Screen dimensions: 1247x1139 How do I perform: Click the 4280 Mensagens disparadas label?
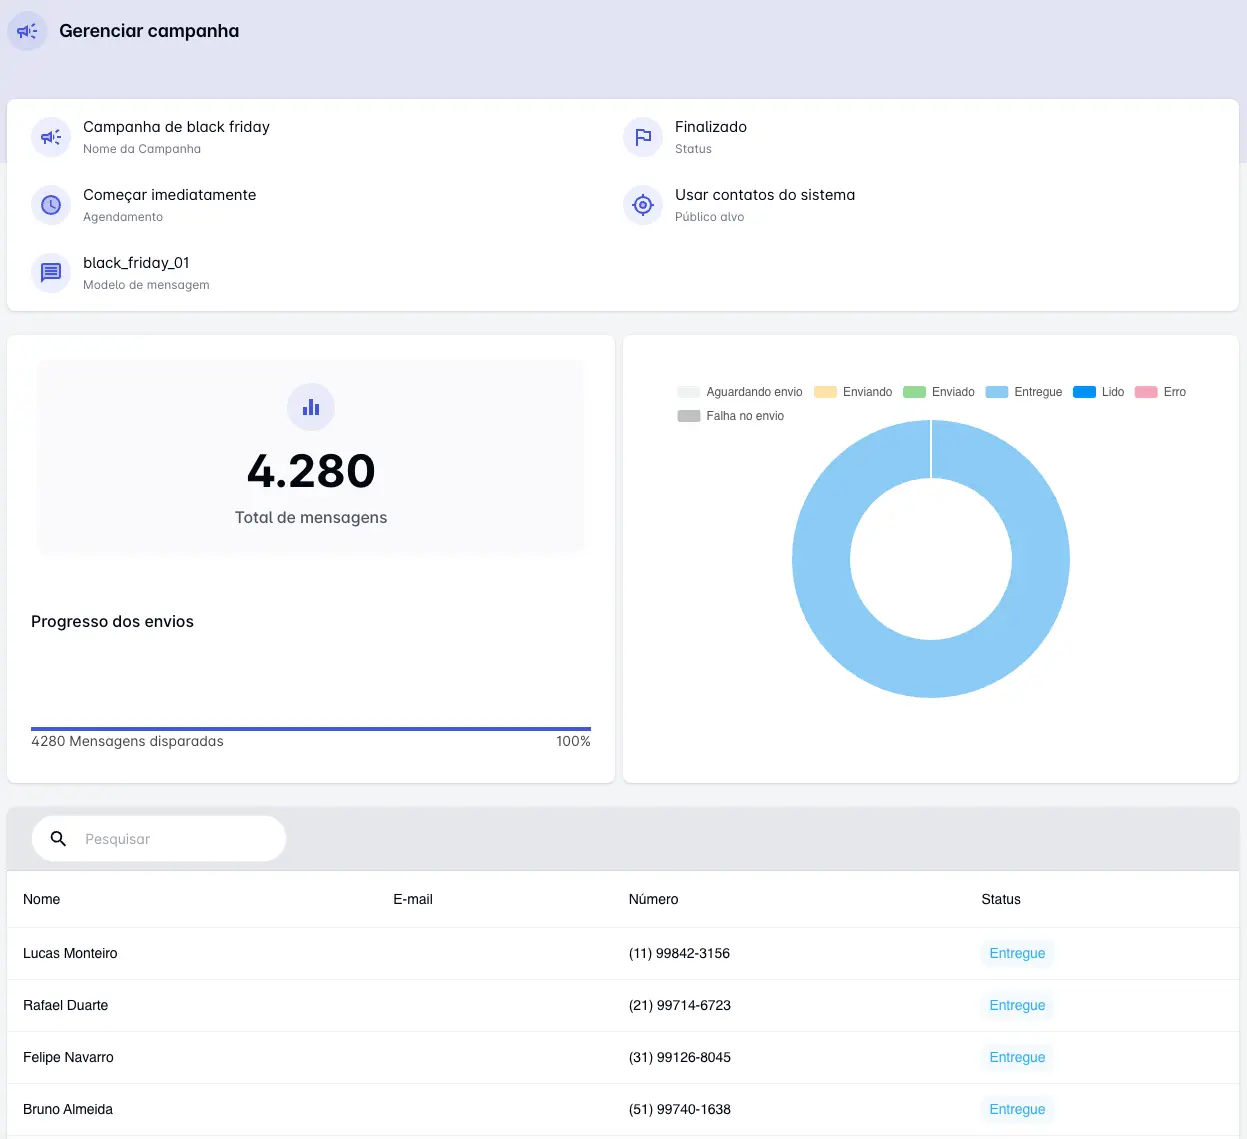coord(127,741)
